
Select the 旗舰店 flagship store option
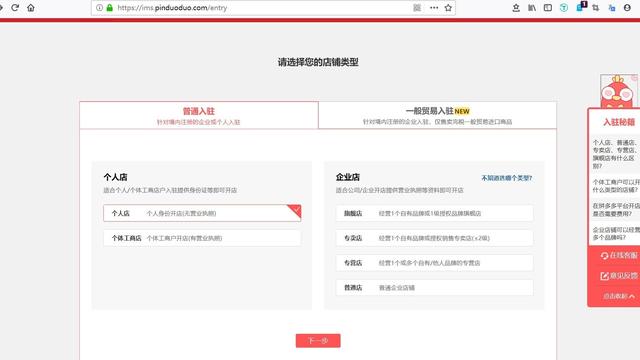434,213
